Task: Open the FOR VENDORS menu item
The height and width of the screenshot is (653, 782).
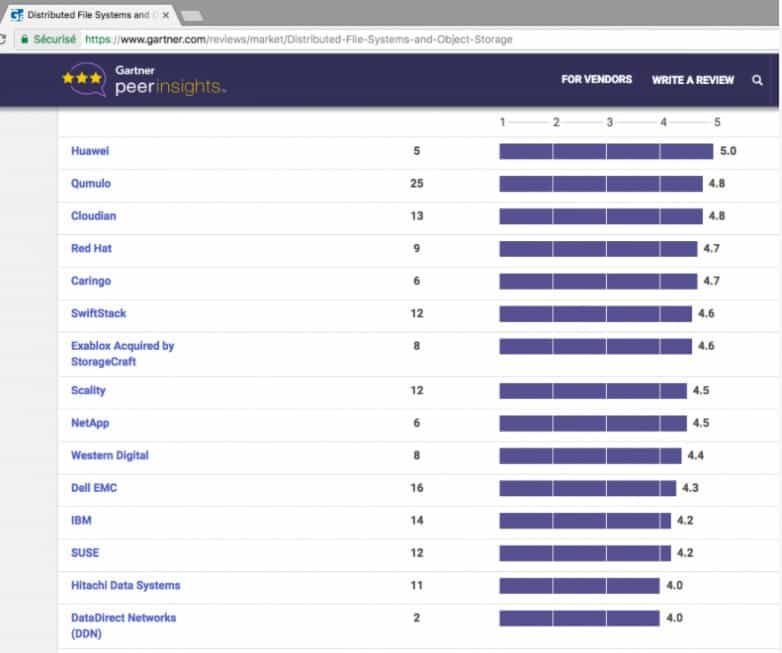Action: 596,79
